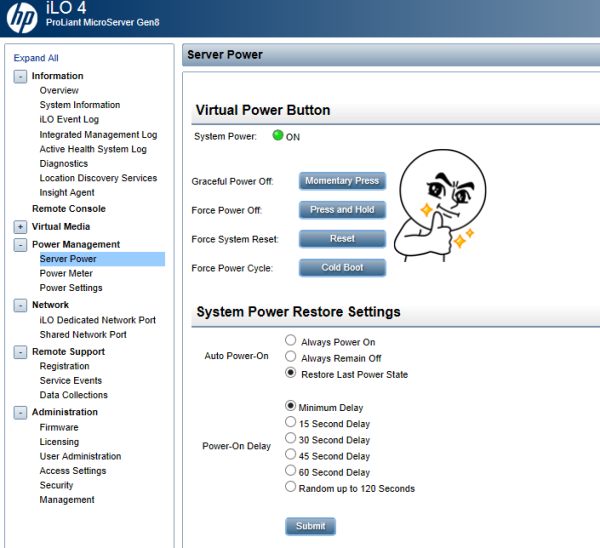The image size is (600, 548).
Task: Open Insight Agent page
Action: coord(67,192)
